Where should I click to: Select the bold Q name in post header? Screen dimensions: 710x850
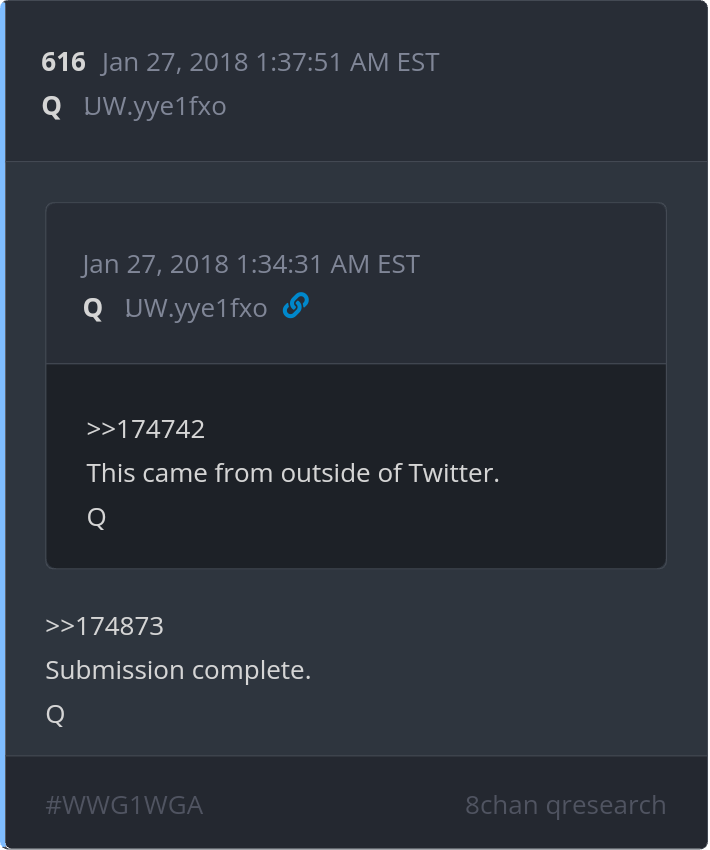pos(51,106)
